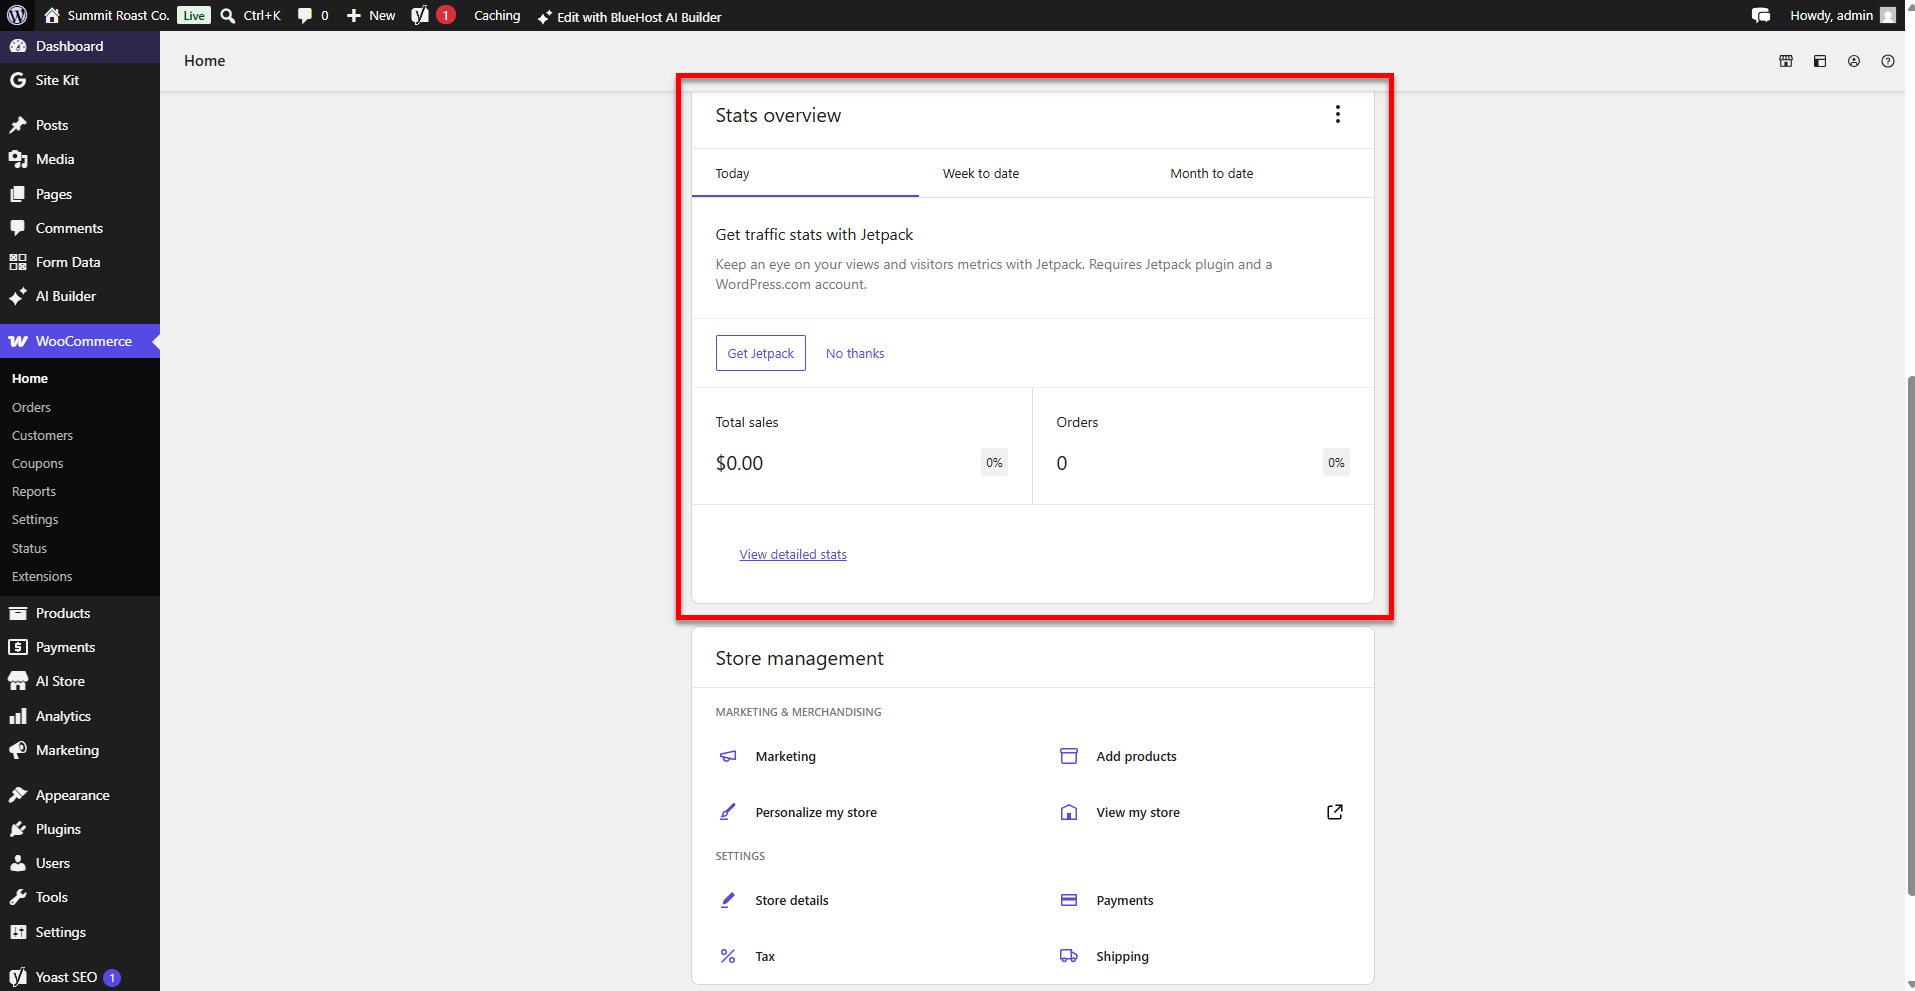Screen dimensions: 1915x991
Task: Click Edit with BlueHost AI Builder
Action: (629, 17)
